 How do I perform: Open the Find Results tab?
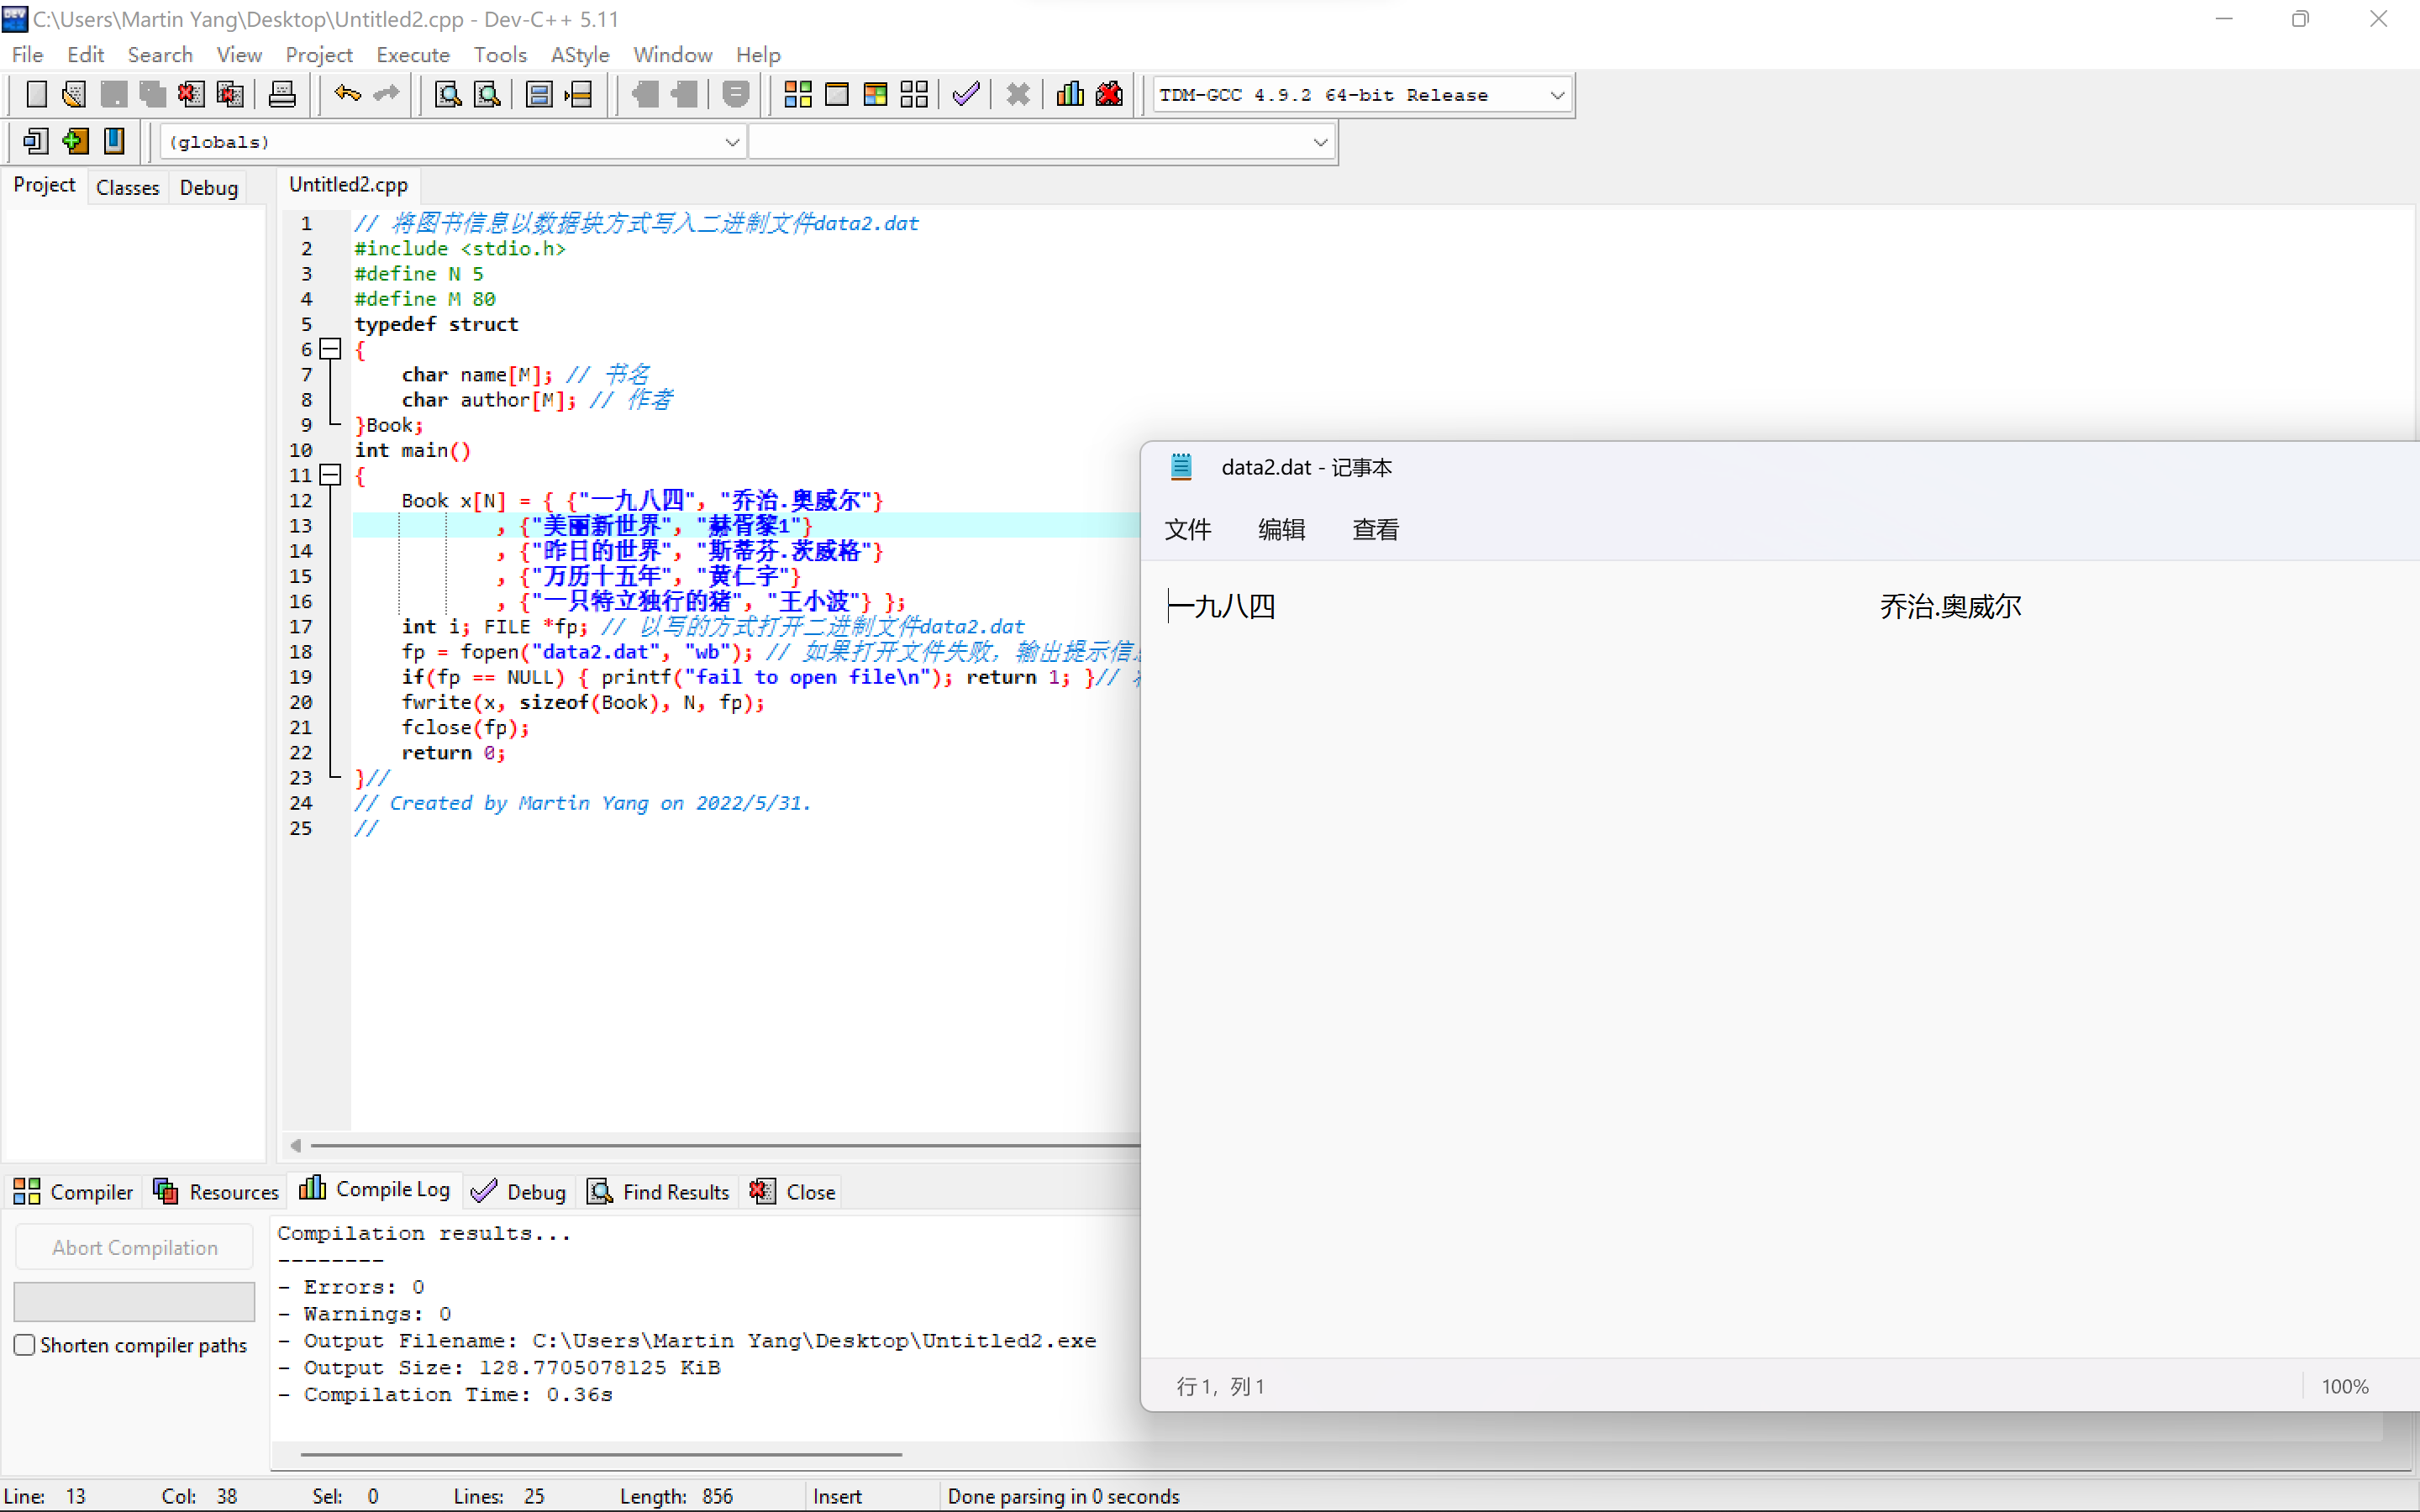click(x=659, y=1191)
